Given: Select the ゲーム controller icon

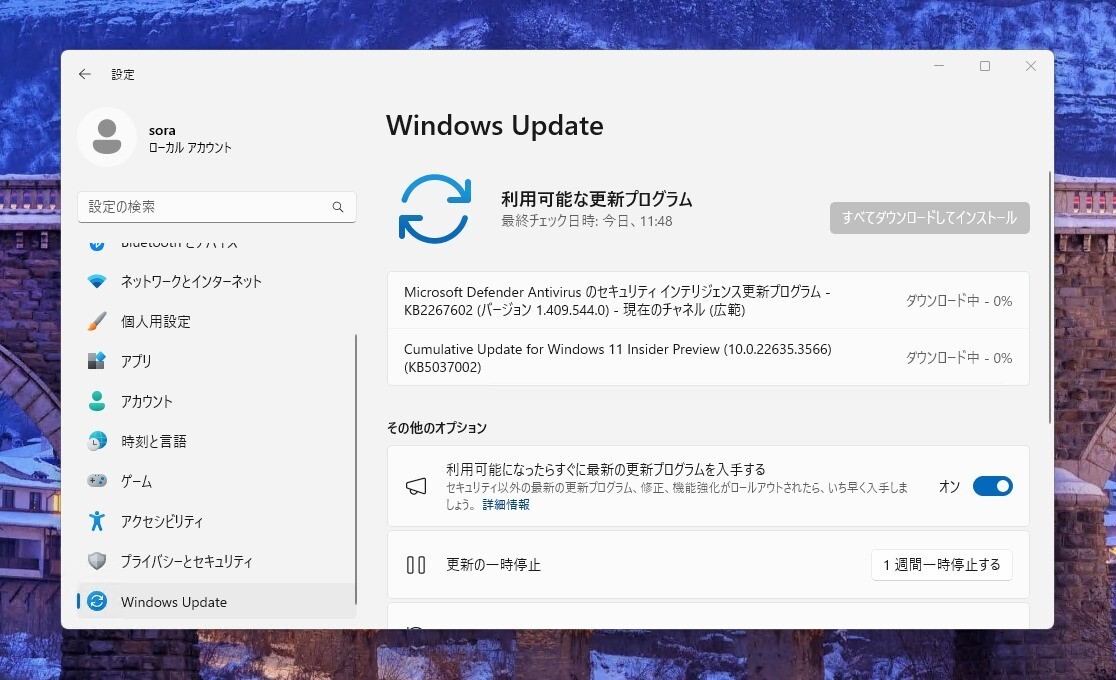Looking at the screenshot, I should click(96, 481).
